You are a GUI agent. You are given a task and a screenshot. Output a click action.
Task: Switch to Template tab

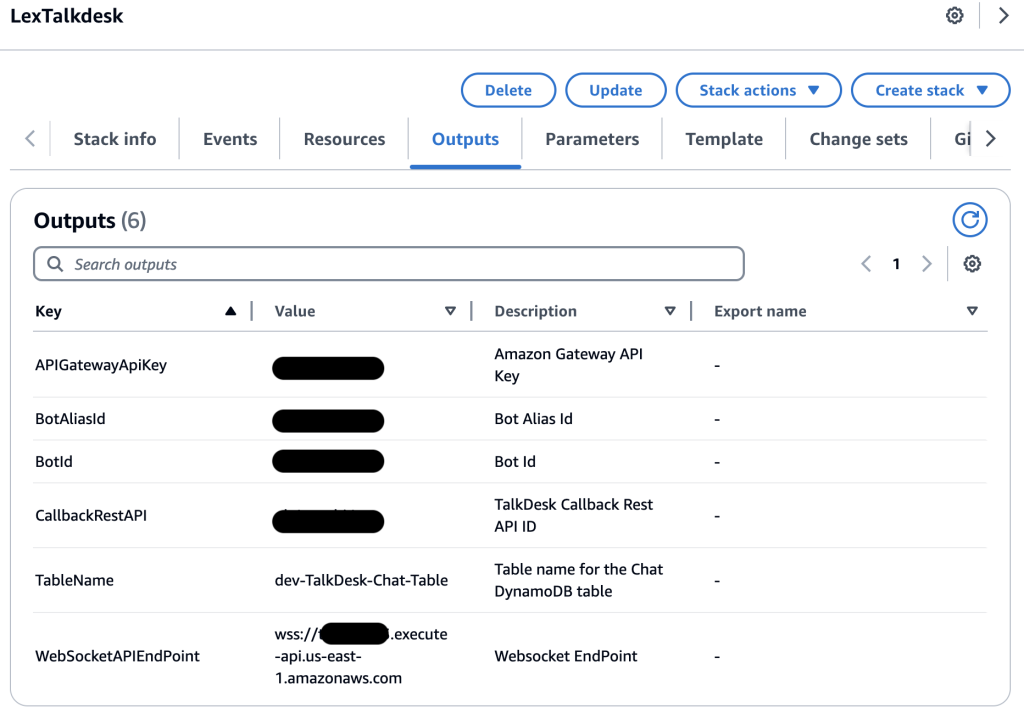coord(724,139)
